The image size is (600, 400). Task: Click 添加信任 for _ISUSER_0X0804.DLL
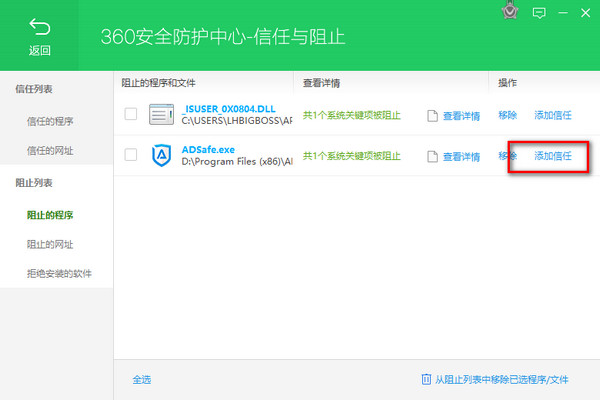tap(553, 115)
